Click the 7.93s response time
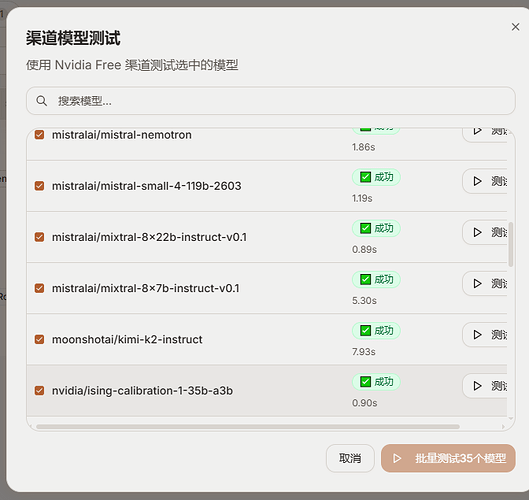 pos(364,352)
